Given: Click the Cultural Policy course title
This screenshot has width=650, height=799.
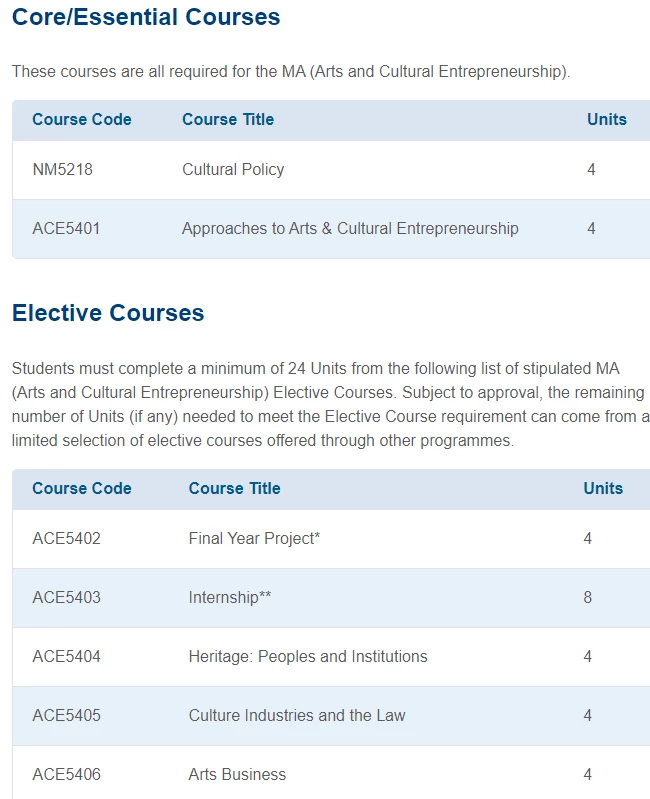Looking at the screenshot, I should coord(233,169).
